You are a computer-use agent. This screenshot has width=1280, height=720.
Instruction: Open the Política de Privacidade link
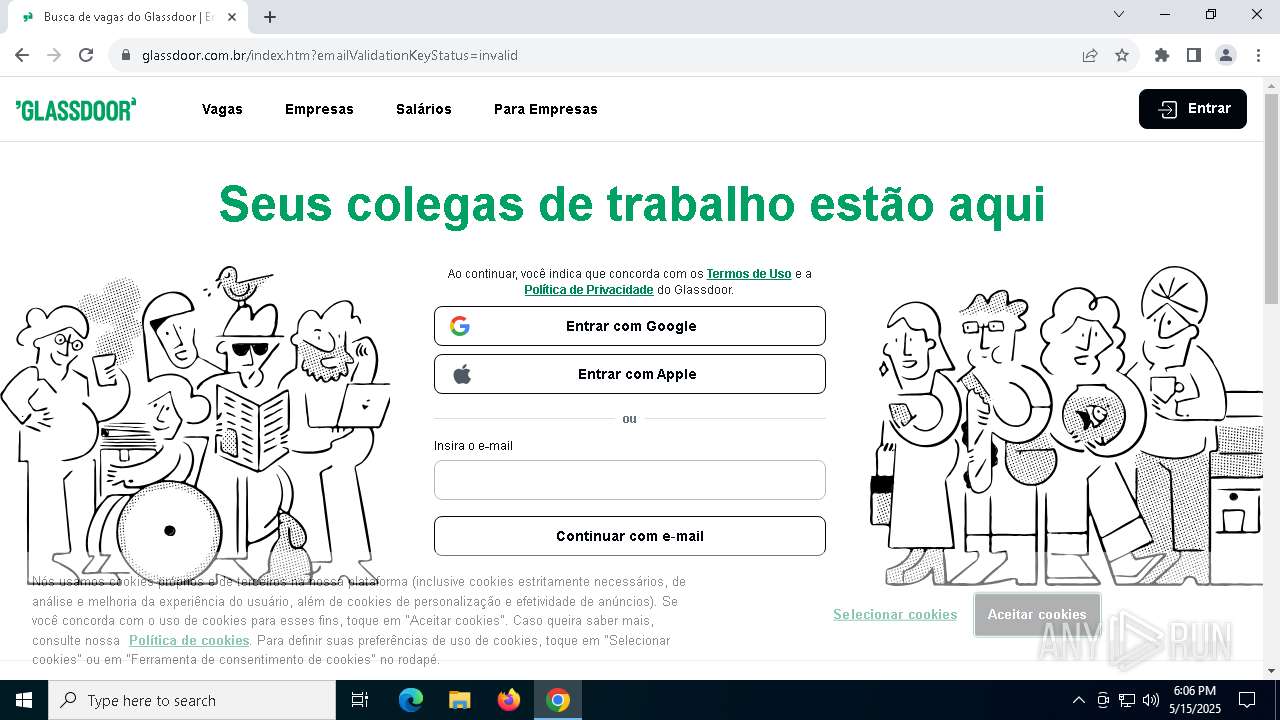589,290
